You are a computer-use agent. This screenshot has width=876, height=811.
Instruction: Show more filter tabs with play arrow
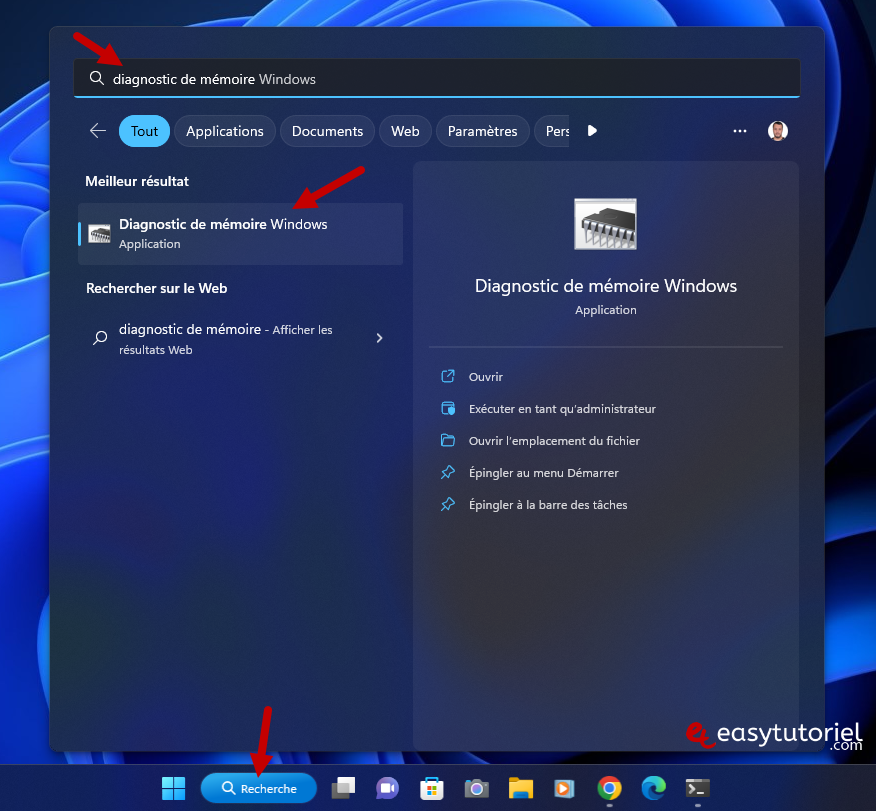point(592,131)
